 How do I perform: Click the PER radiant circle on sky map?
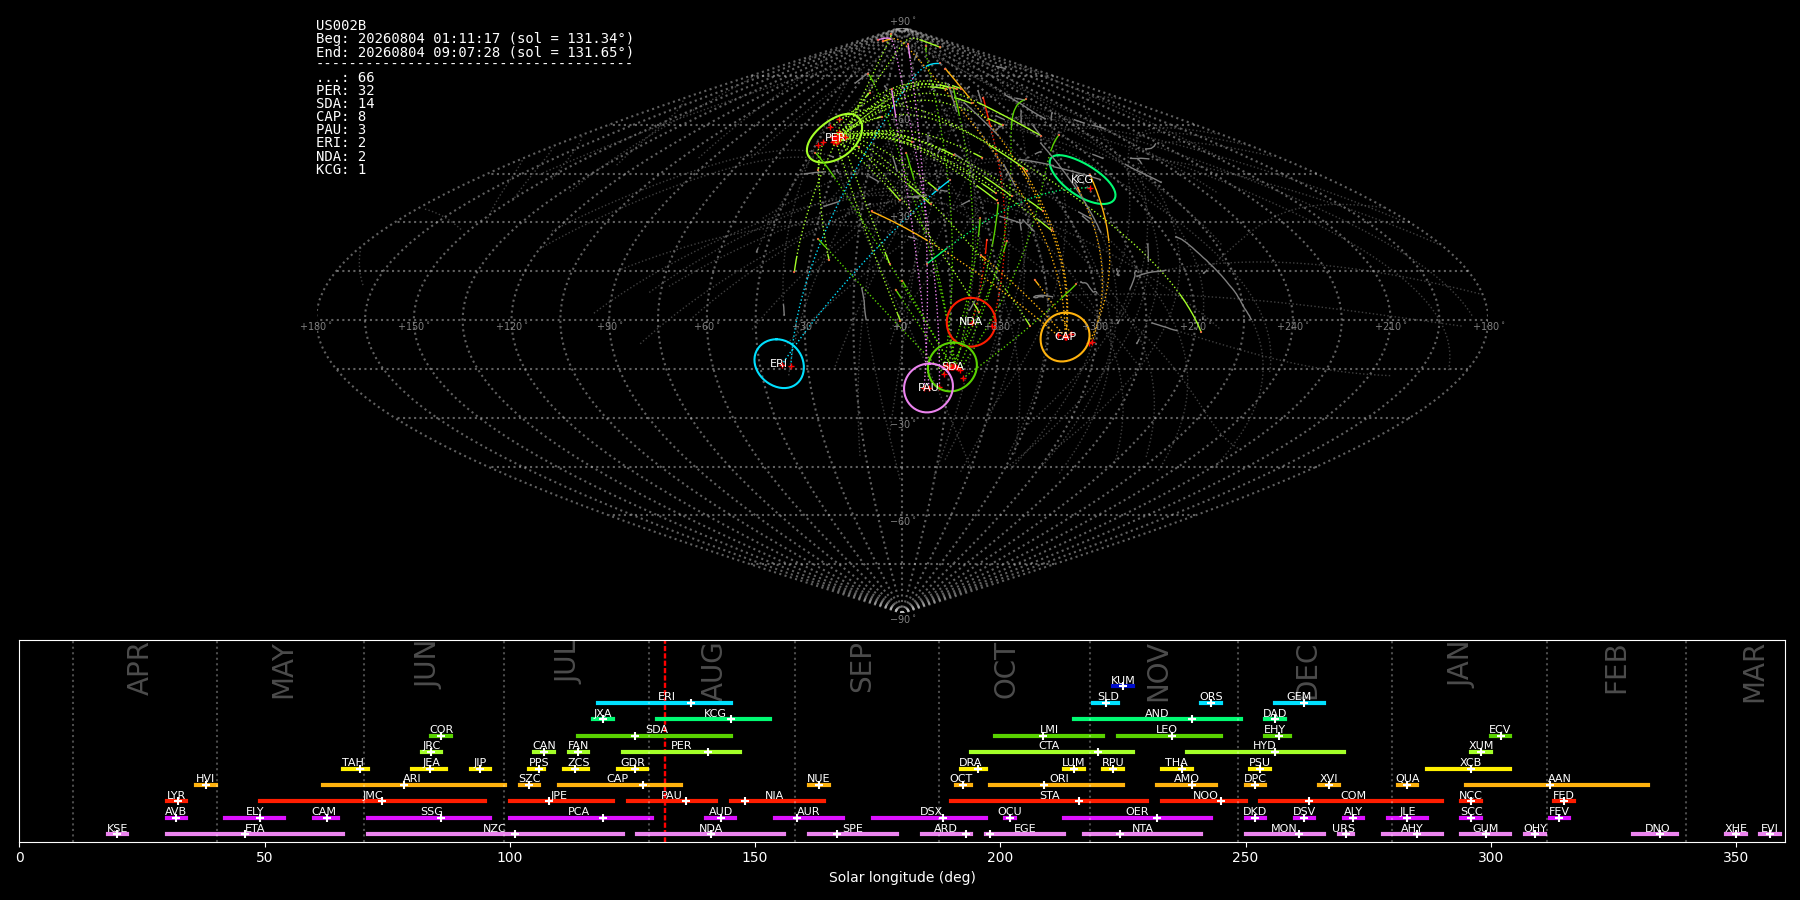coord(835,138)
